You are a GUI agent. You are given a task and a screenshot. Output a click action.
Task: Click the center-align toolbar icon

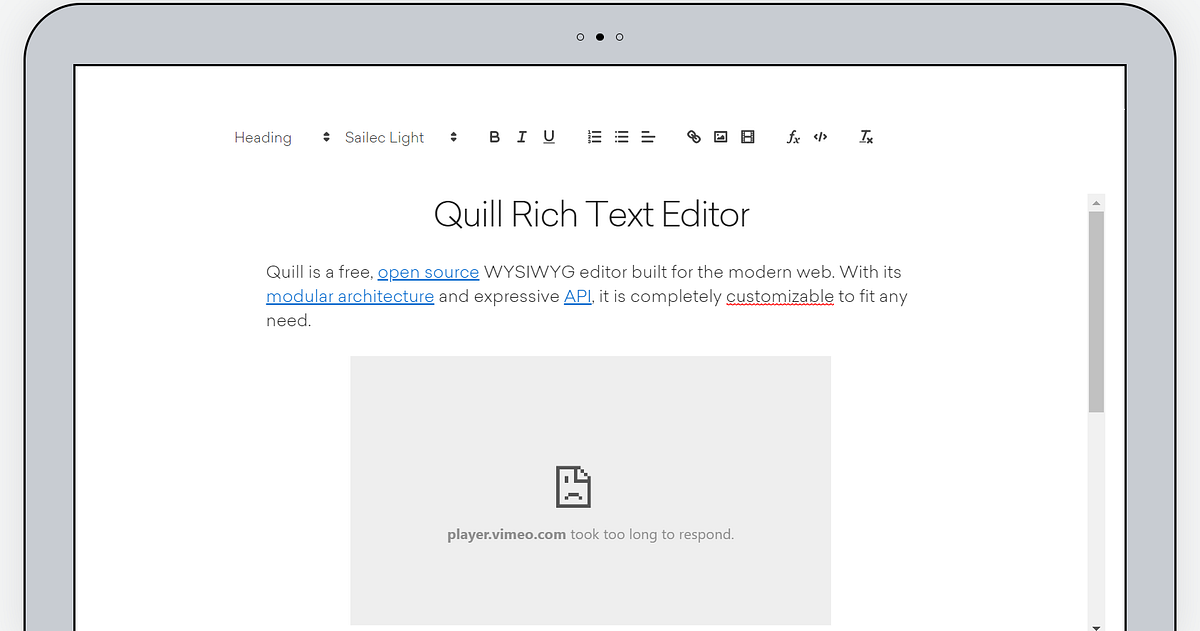coord(648,136)
